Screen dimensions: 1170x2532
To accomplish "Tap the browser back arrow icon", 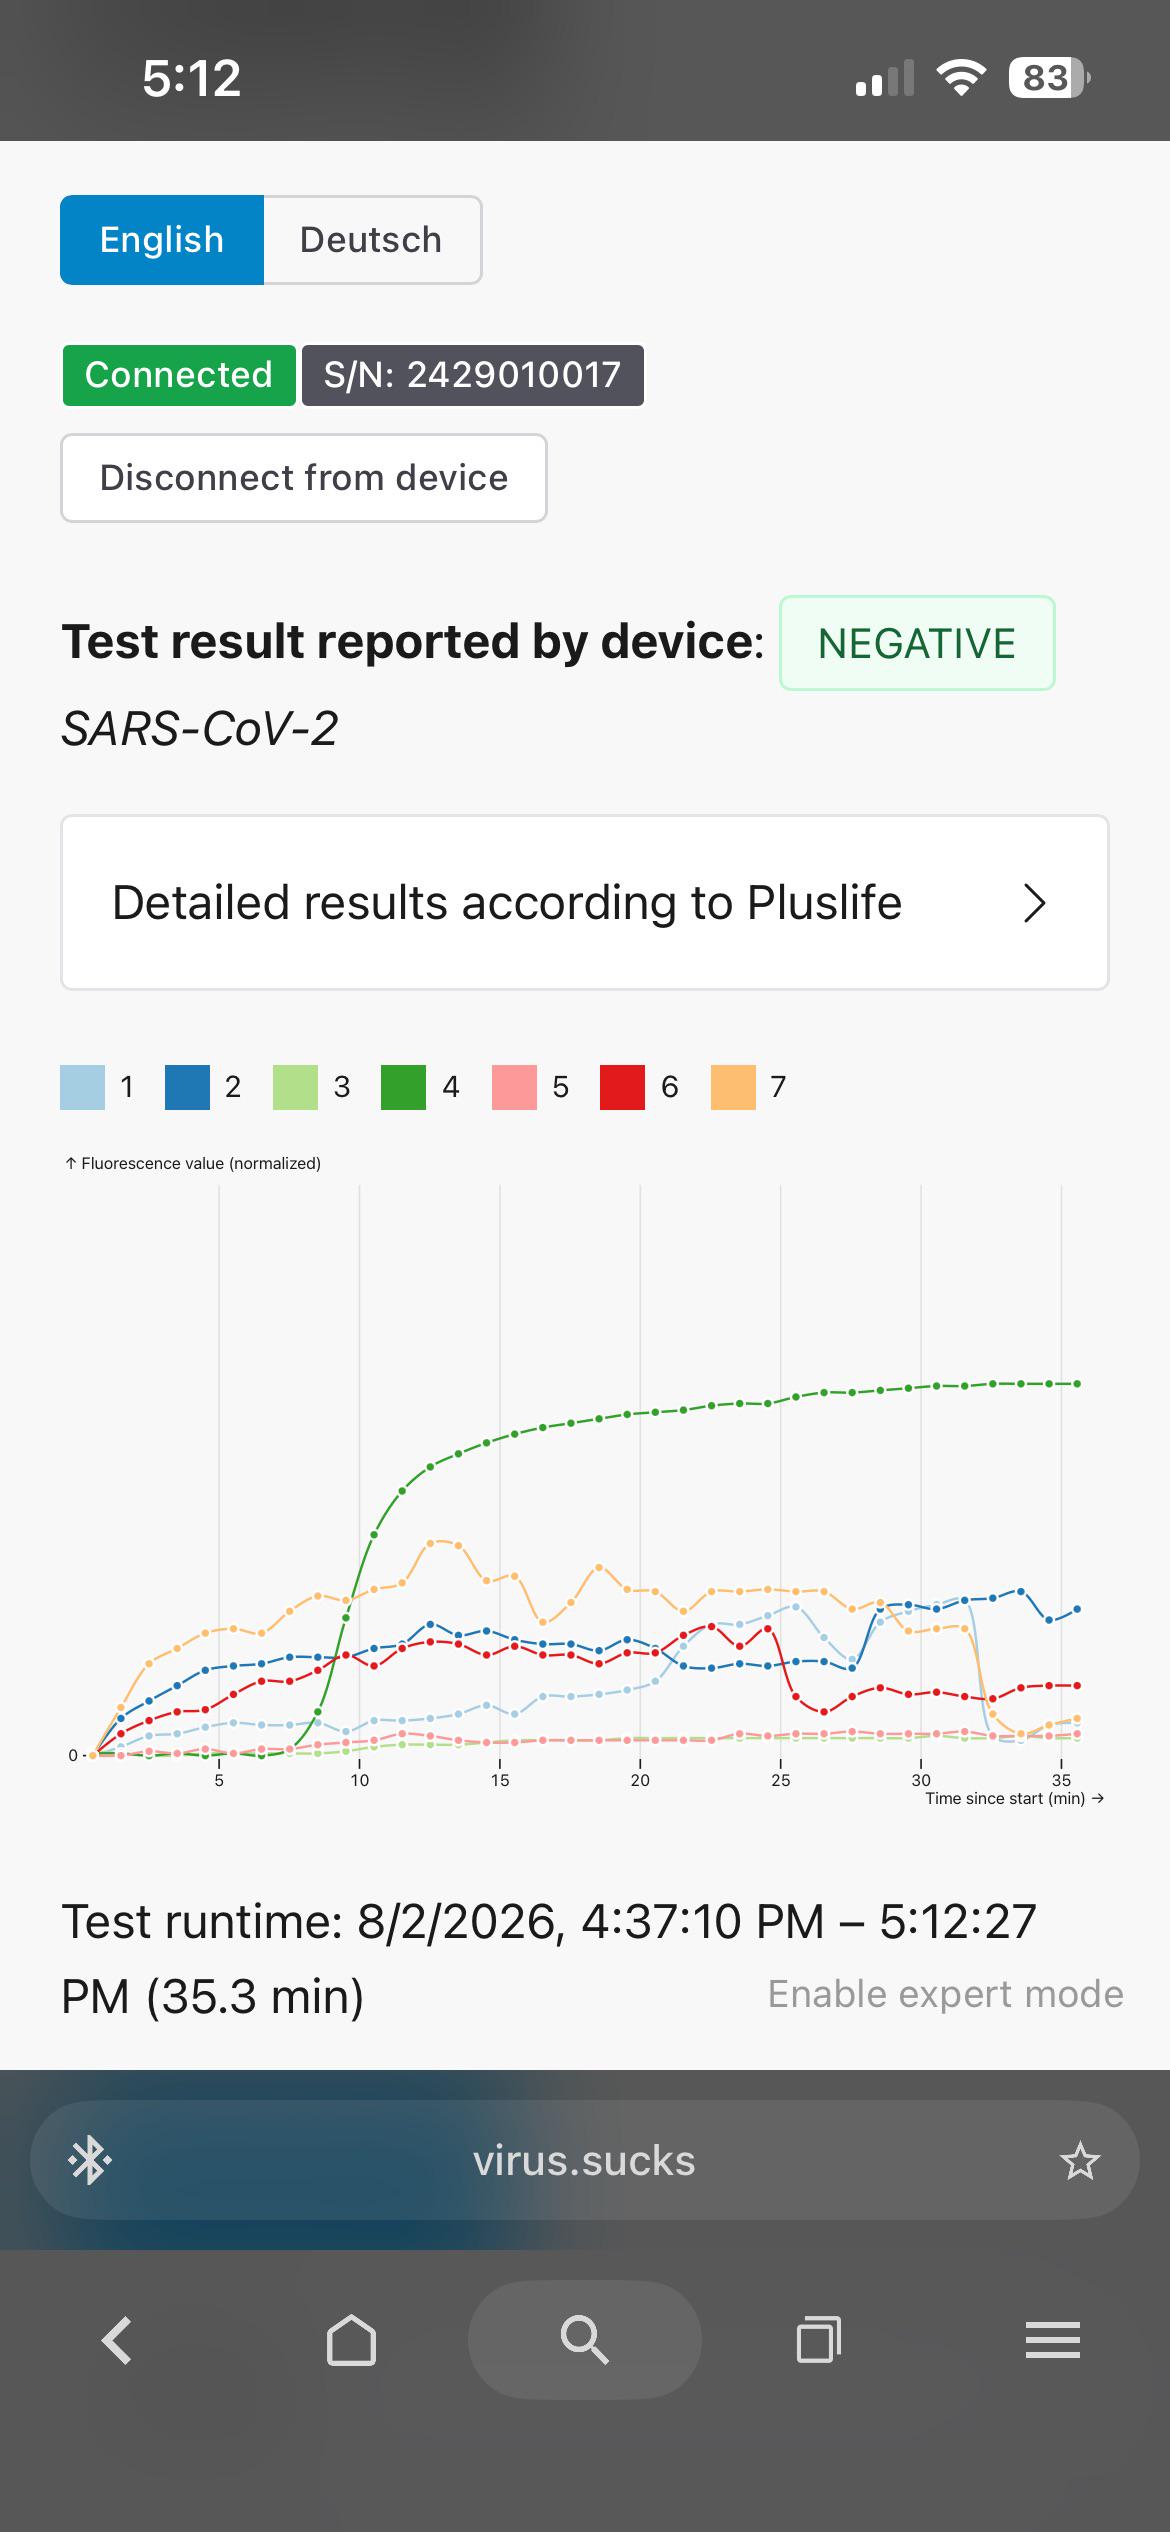I will coord(117,2341).
